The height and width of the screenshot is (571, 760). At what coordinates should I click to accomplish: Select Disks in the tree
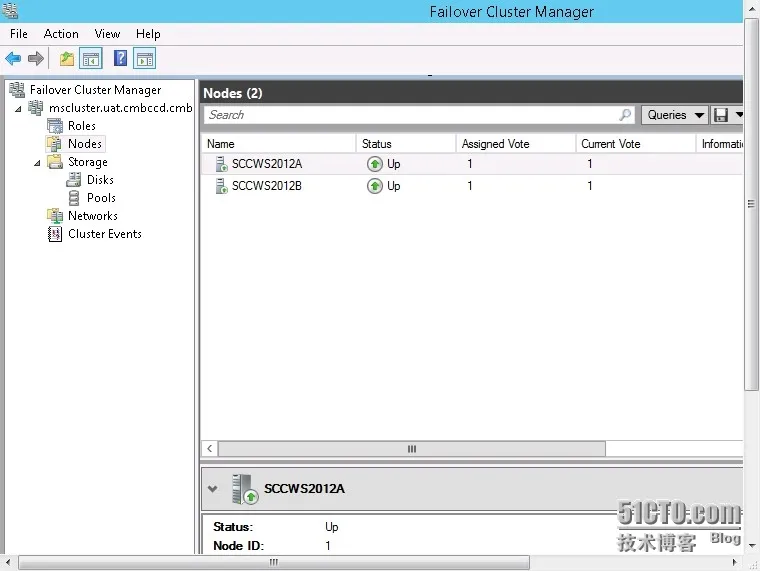tap(100, 180)
